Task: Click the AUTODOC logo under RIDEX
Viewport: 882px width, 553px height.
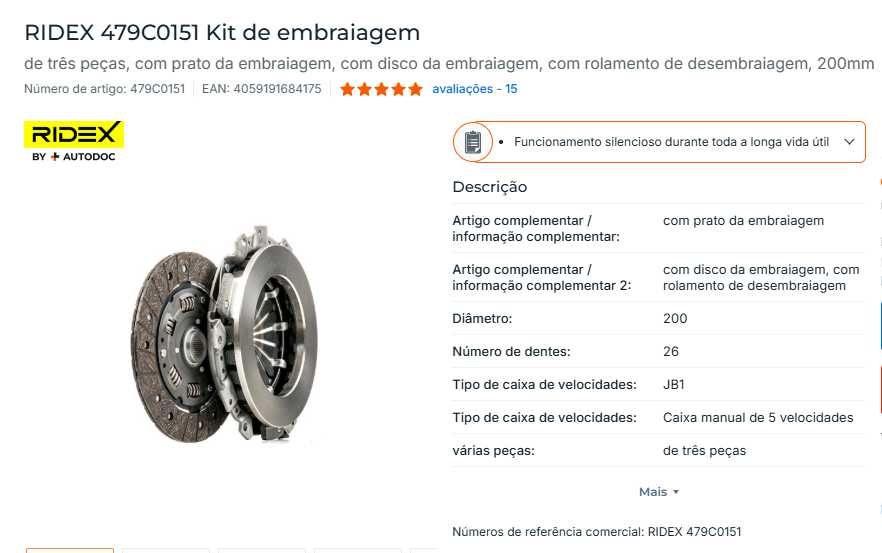Action: (74, 156)
